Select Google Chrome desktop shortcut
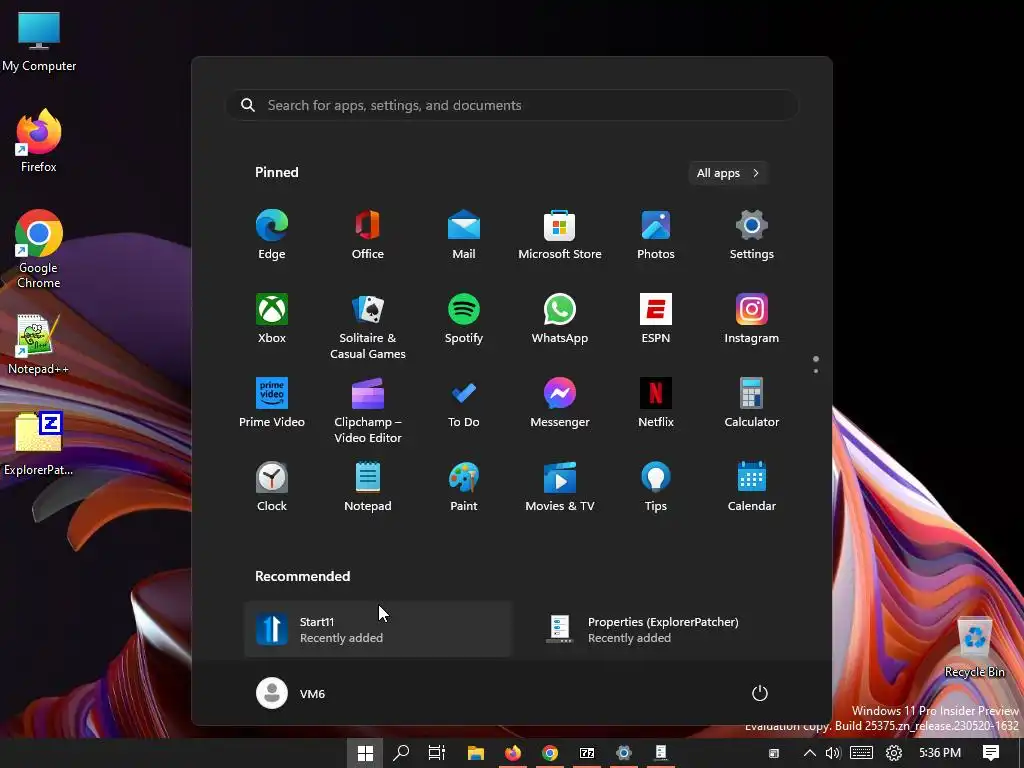The width and height of the screenshot is (1024, 768). click(39, 249)
